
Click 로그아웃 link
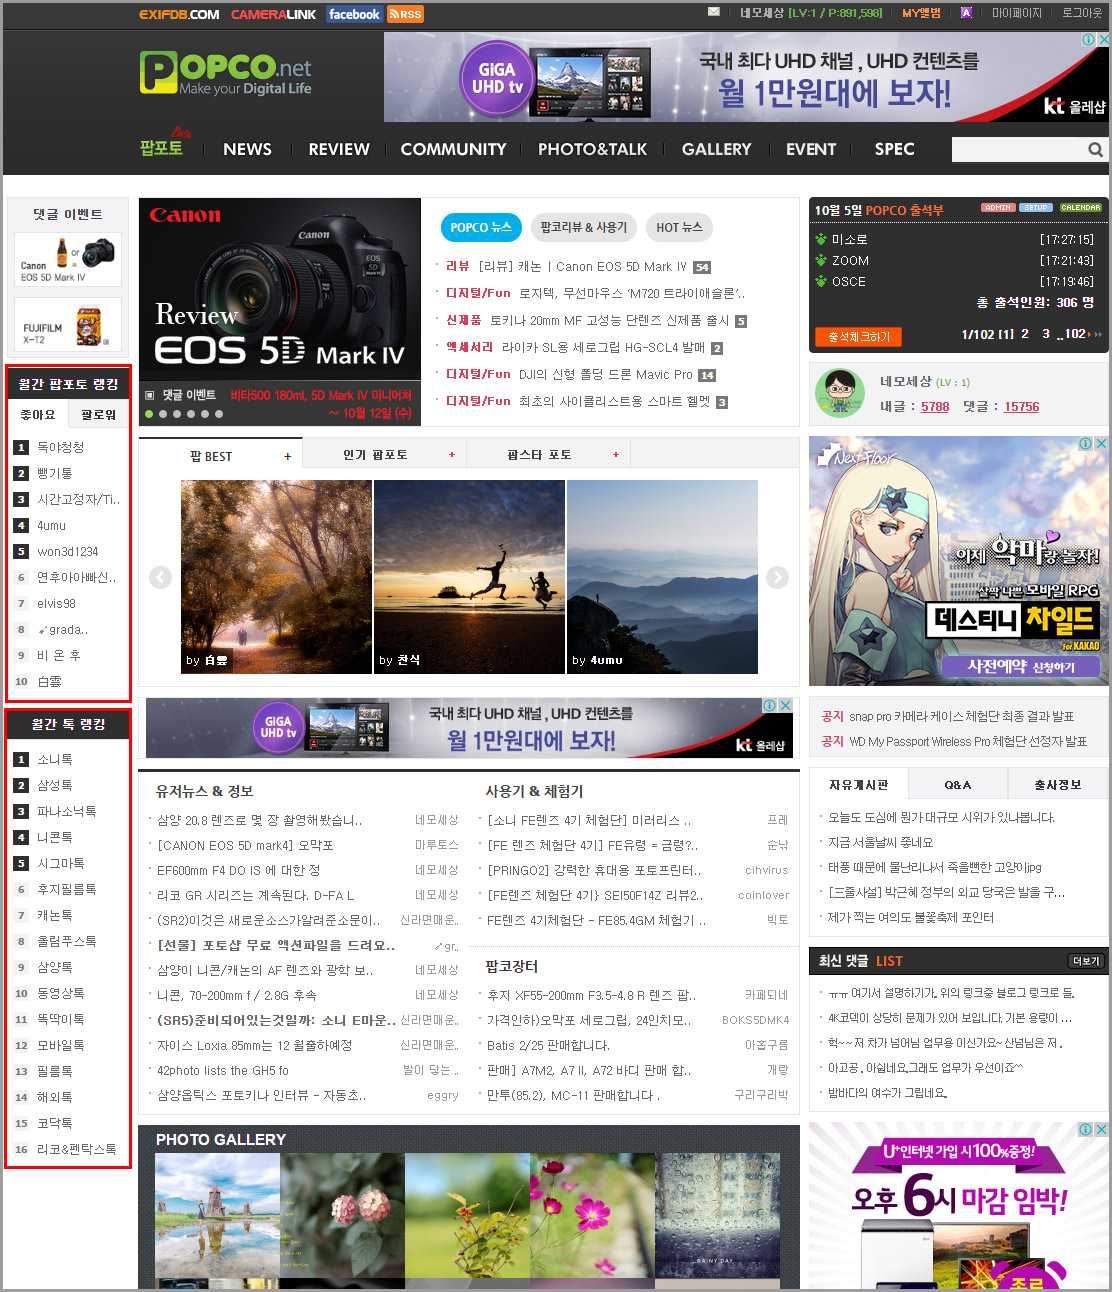pos(1082,13)
